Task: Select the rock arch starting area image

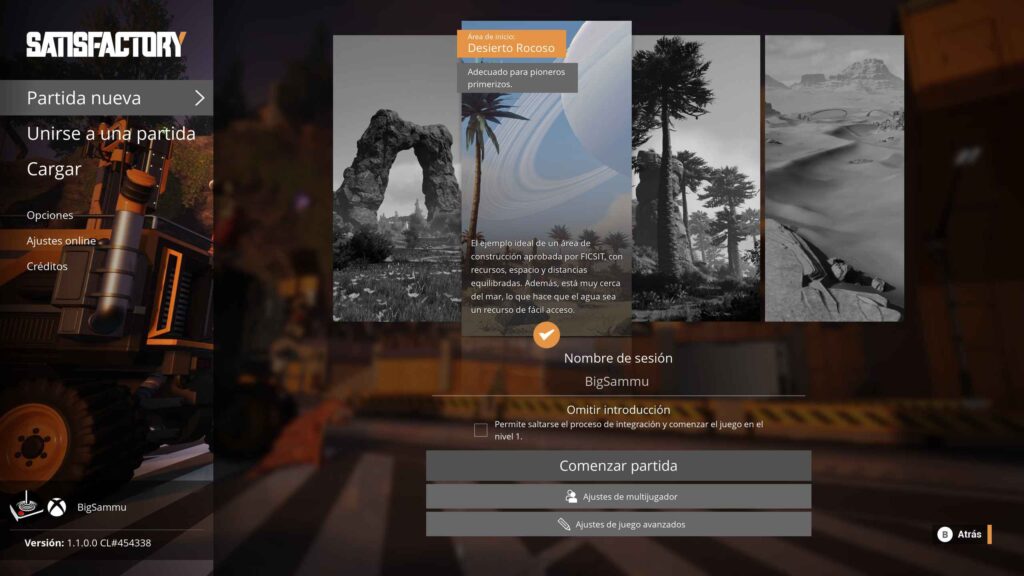Action: 397,180
